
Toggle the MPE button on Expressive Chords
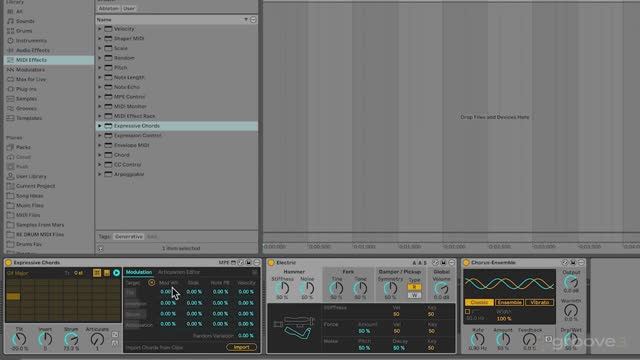pyautogui.click(x=224, y=263)
